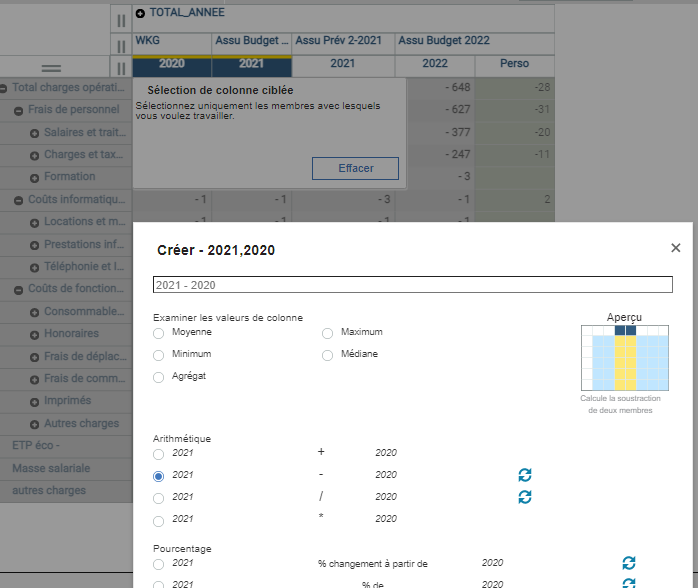The image size is (698, 588).
Task: Select 2021 + 2020 addition option
Action: coord(159,453)
